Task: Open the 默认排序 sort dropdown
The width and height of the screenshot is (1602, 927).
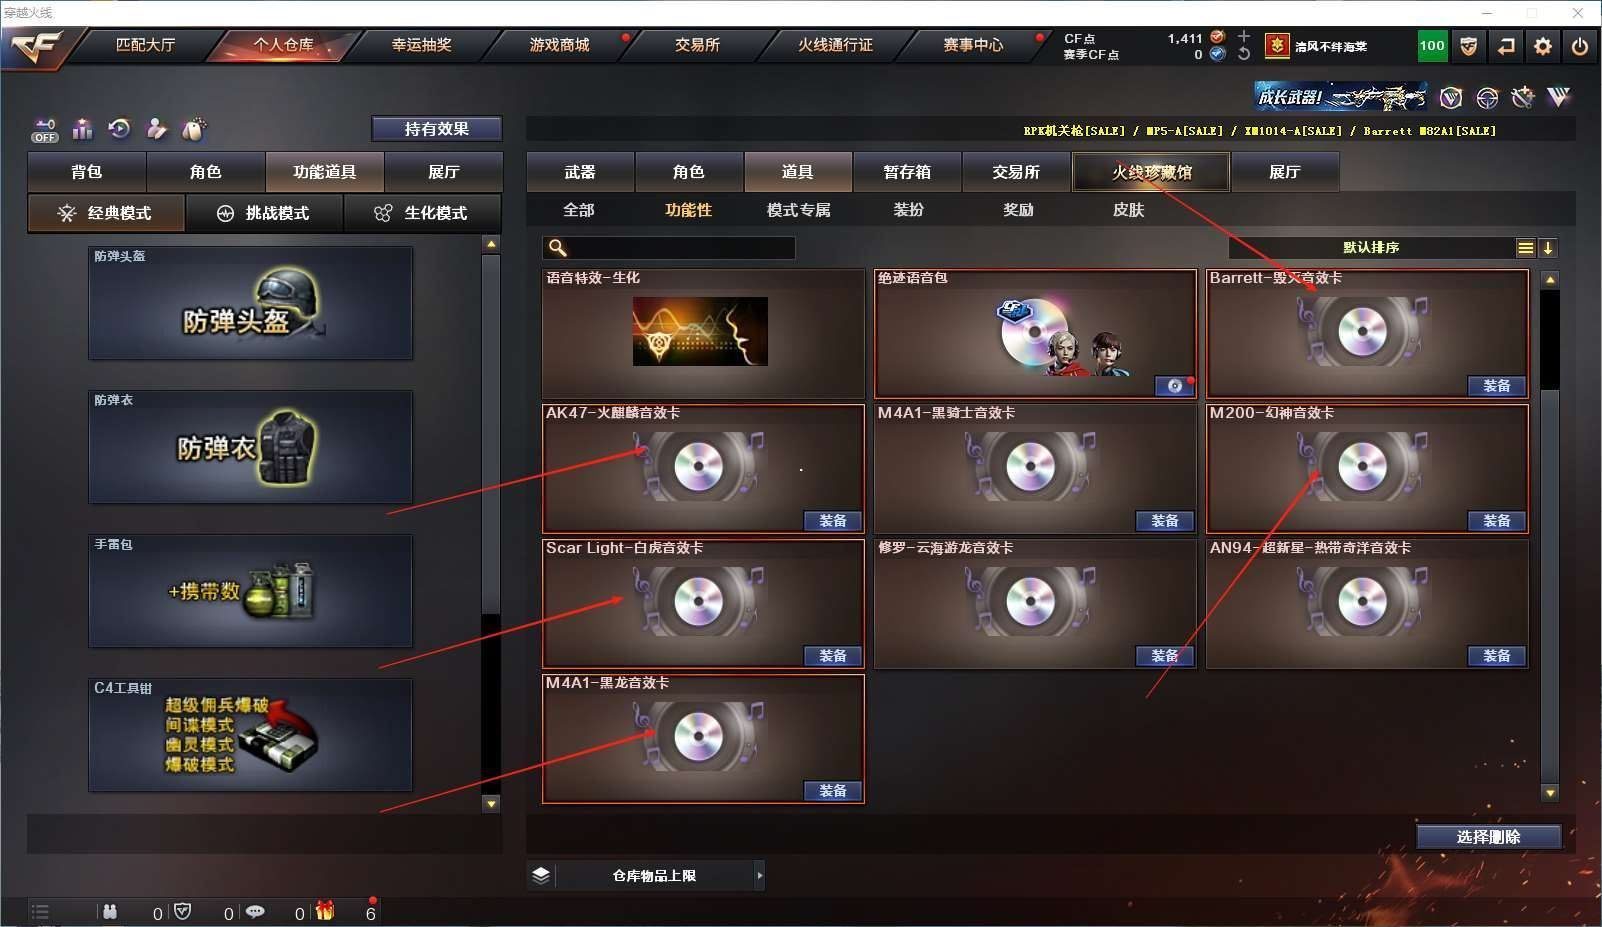Action: coord(1371,248)
